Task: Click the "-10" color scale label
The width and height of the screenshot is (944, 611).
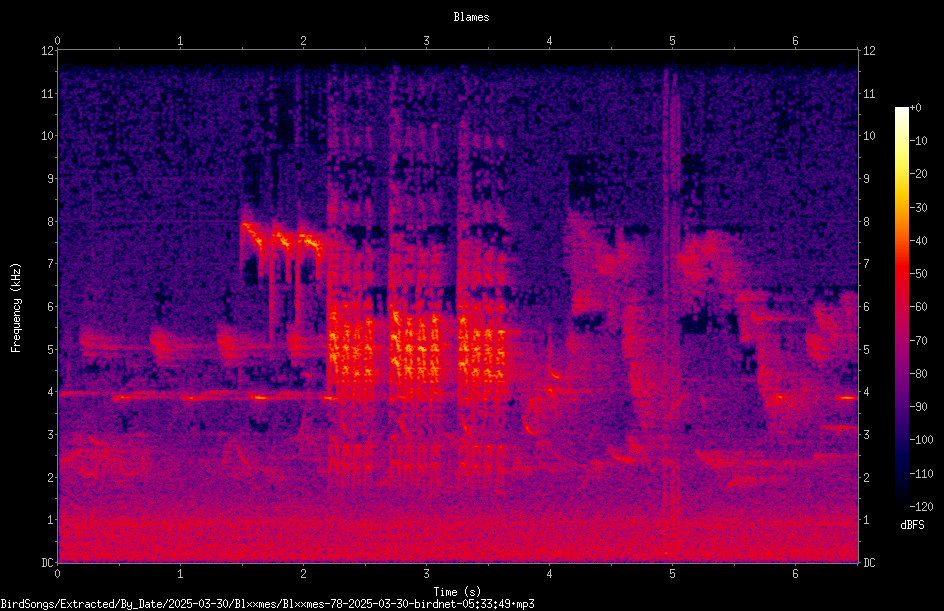Action: (x=918, y=141)
